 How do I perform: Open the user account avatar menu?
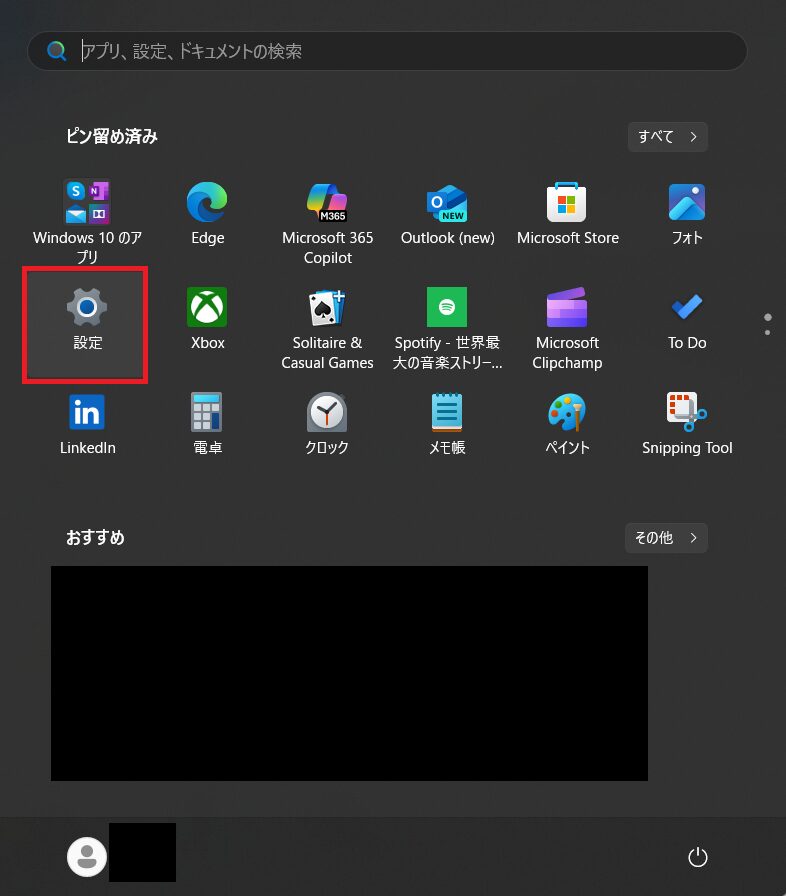pyautogui.click(x=87, y=857)
